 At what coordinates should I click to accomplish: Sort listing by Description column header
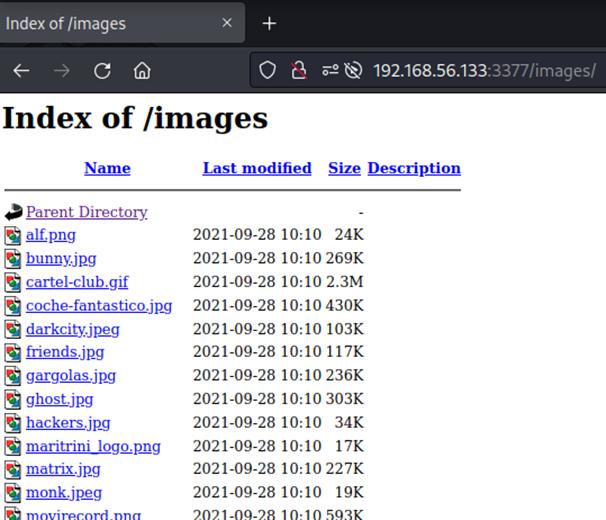point(414,168)
